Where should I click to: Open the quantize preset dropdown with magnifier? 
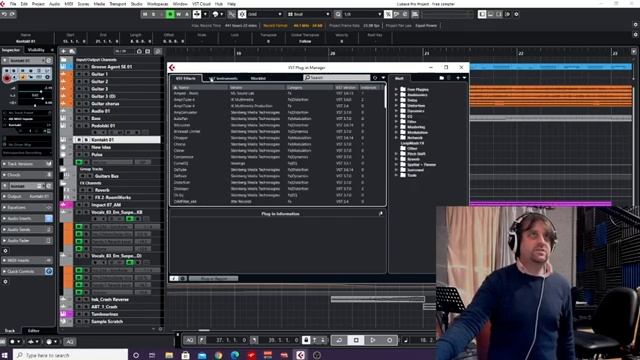[358, 14]
